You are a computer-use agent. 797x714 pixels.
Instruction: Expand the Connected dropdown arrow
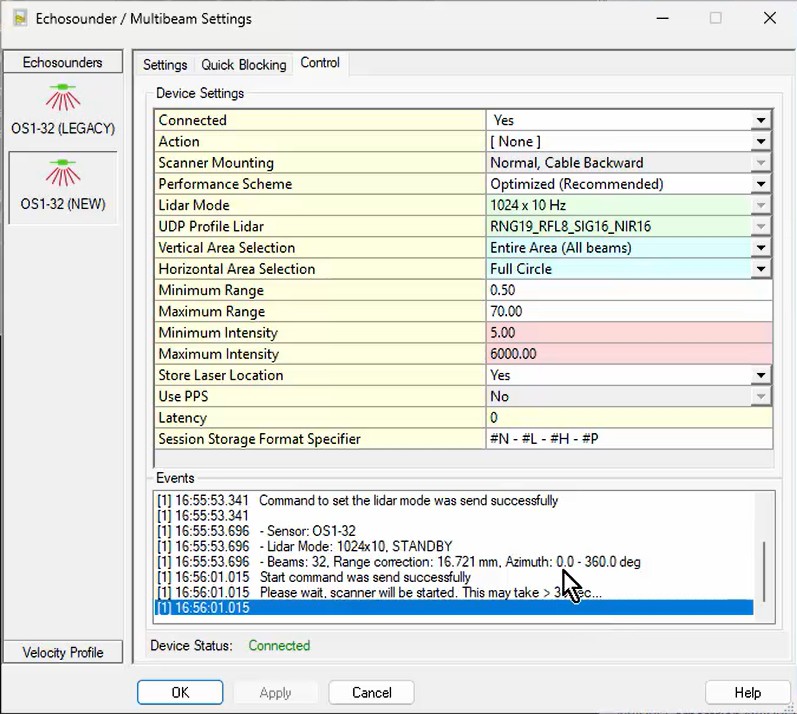(x=760, y=120)
